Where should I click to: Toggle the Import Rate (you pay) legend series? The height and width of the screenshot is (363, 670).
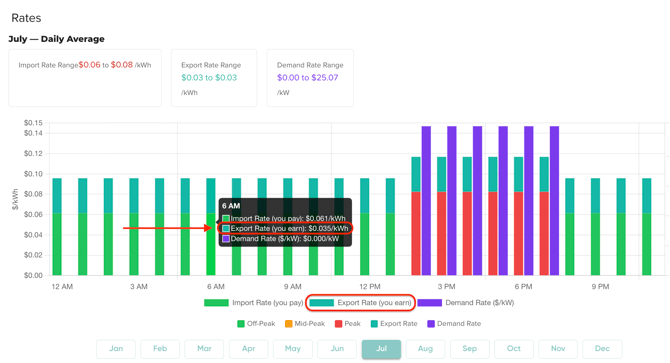tap(254, 303)
